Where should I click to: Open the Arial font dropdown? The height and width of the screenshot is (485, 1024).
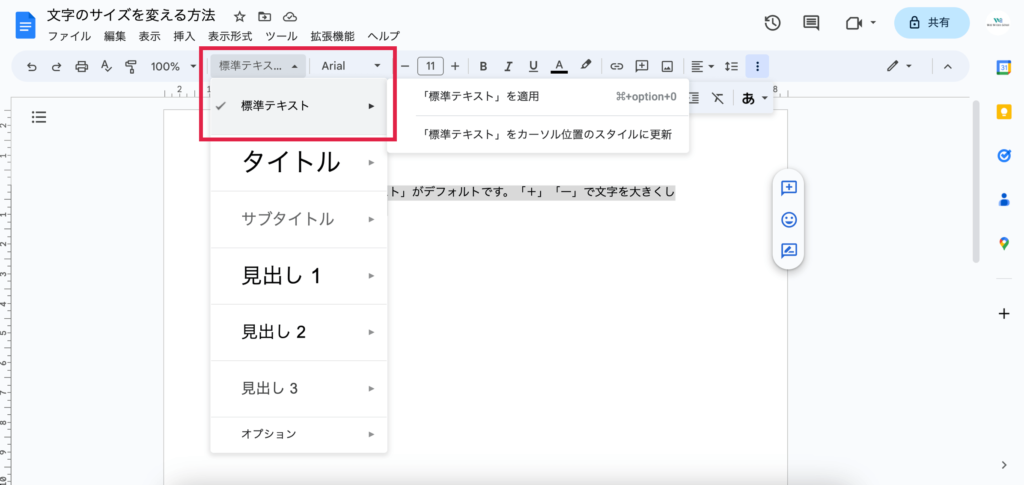coord(351,67)
